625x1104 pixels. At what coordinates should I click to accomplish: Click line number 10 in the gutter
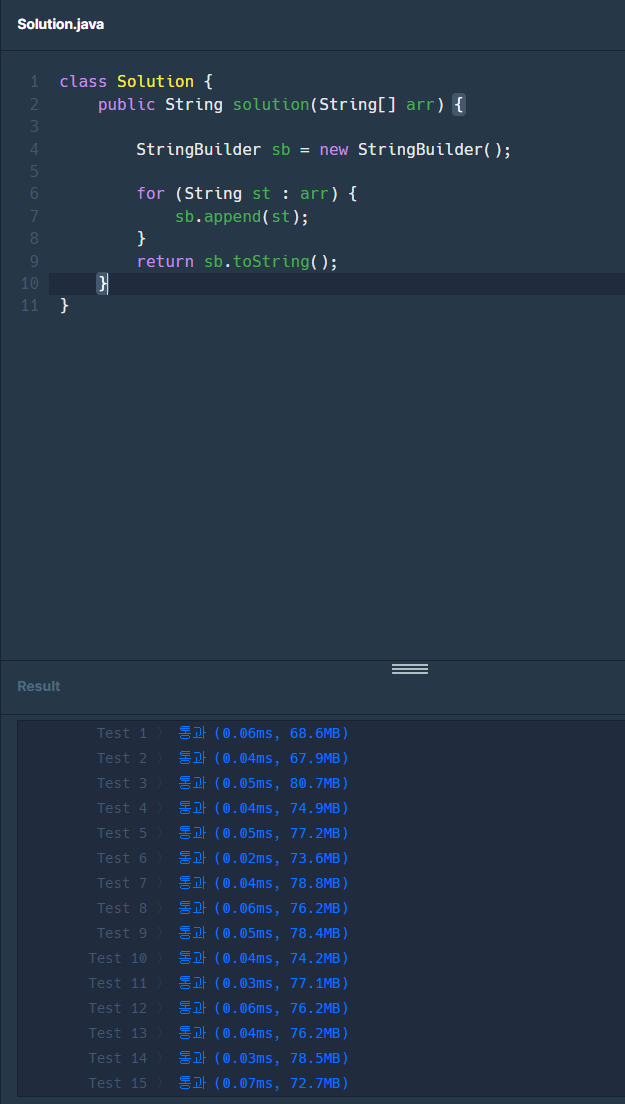30,284
